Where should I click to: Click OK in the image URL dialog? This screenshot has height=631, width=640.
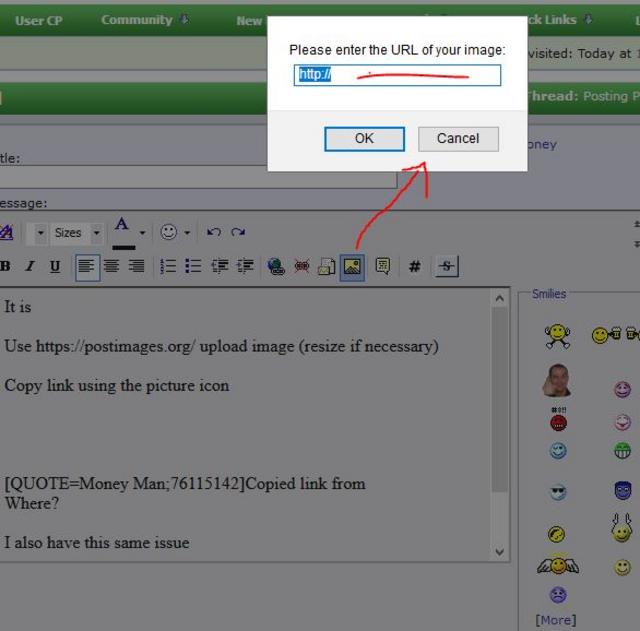[364, 139]
